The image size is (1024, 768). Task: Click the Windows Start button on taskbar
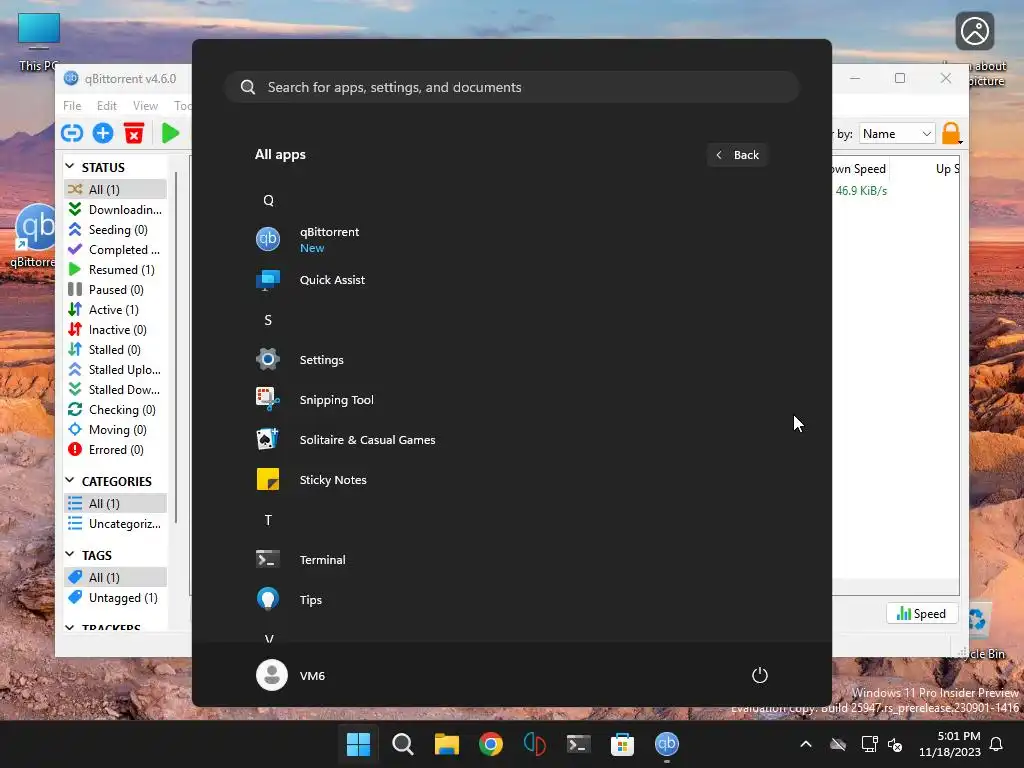pos(358,744)
